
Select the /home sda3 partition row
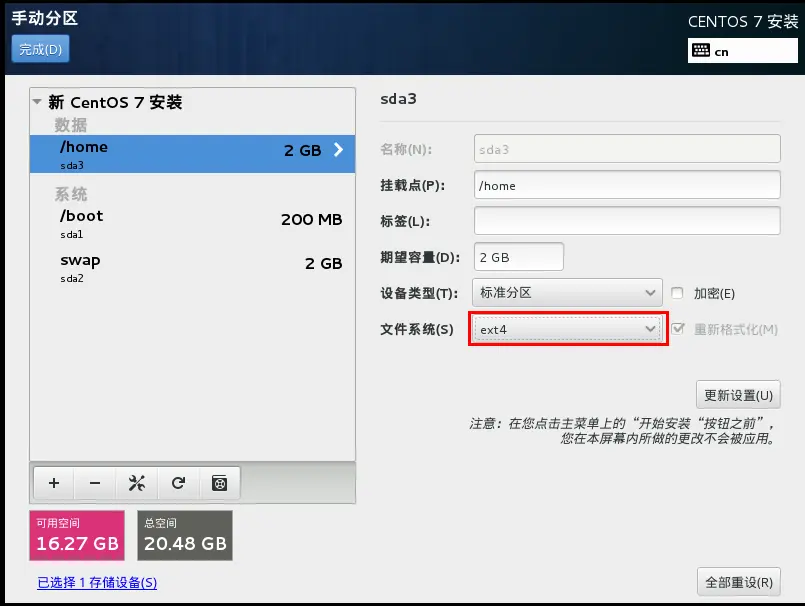pyautogui.click(x=193, y=154)
